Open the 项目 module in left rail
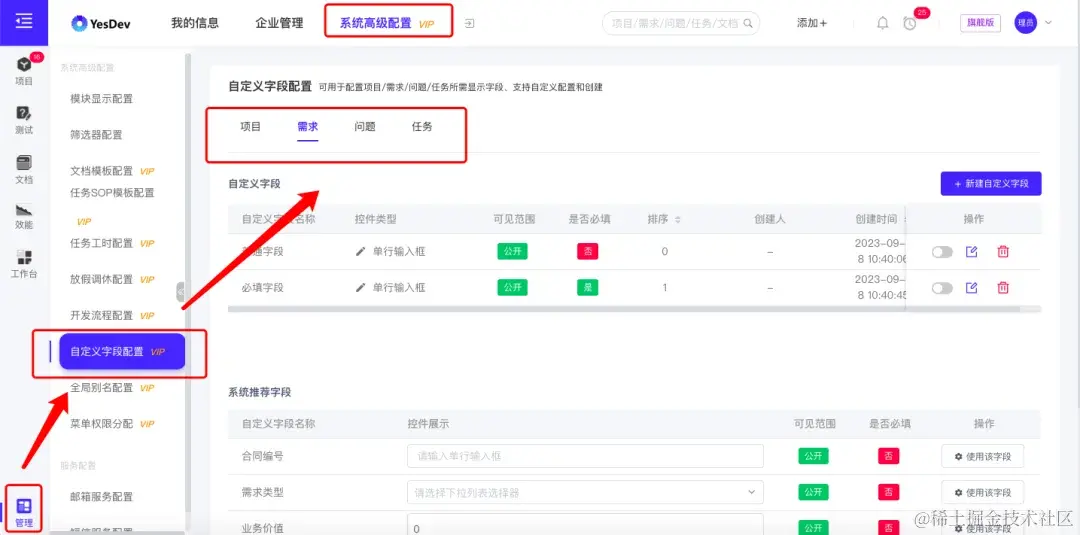Screen dimensions: 1080x535 coord(23,71)
